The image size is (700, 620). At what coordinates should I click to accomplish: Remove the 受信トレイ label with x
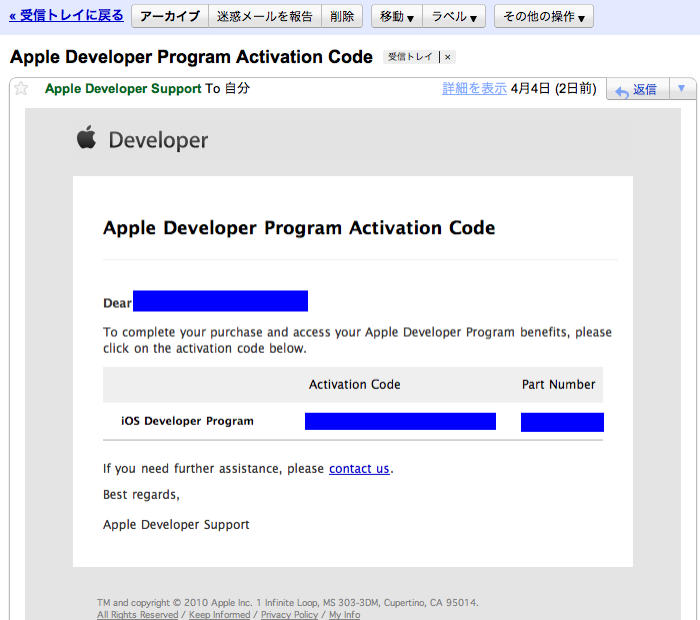point(447,57)
